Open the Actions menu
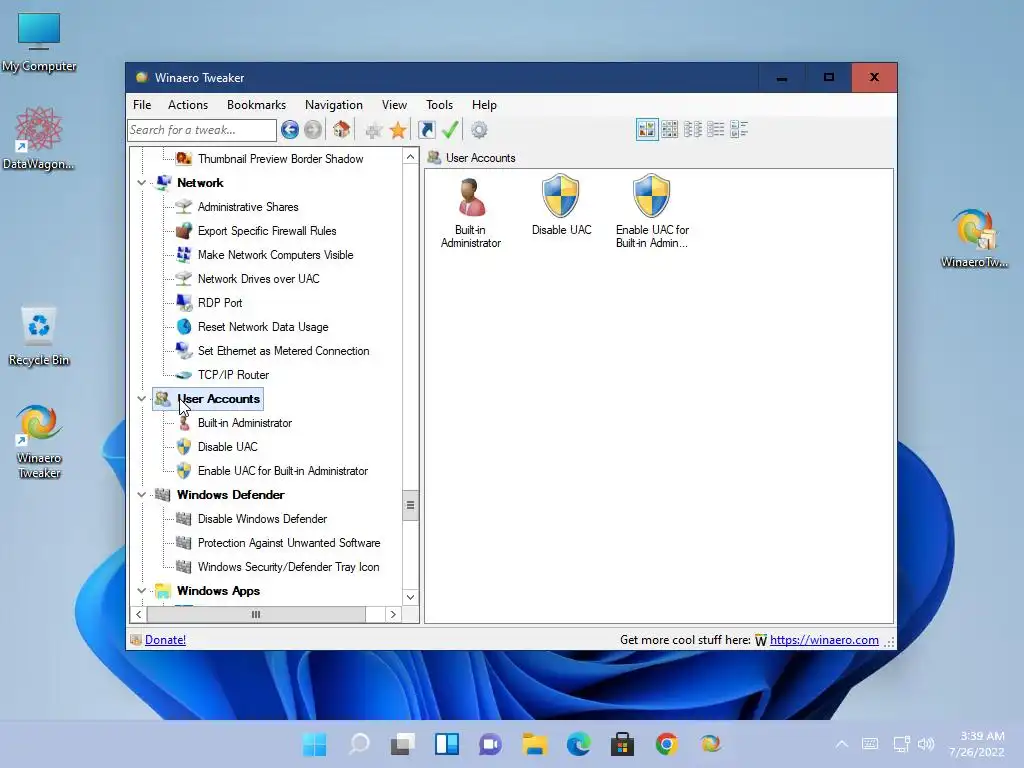This screenshot has width=1024, height=768. (x=187, y=104)
